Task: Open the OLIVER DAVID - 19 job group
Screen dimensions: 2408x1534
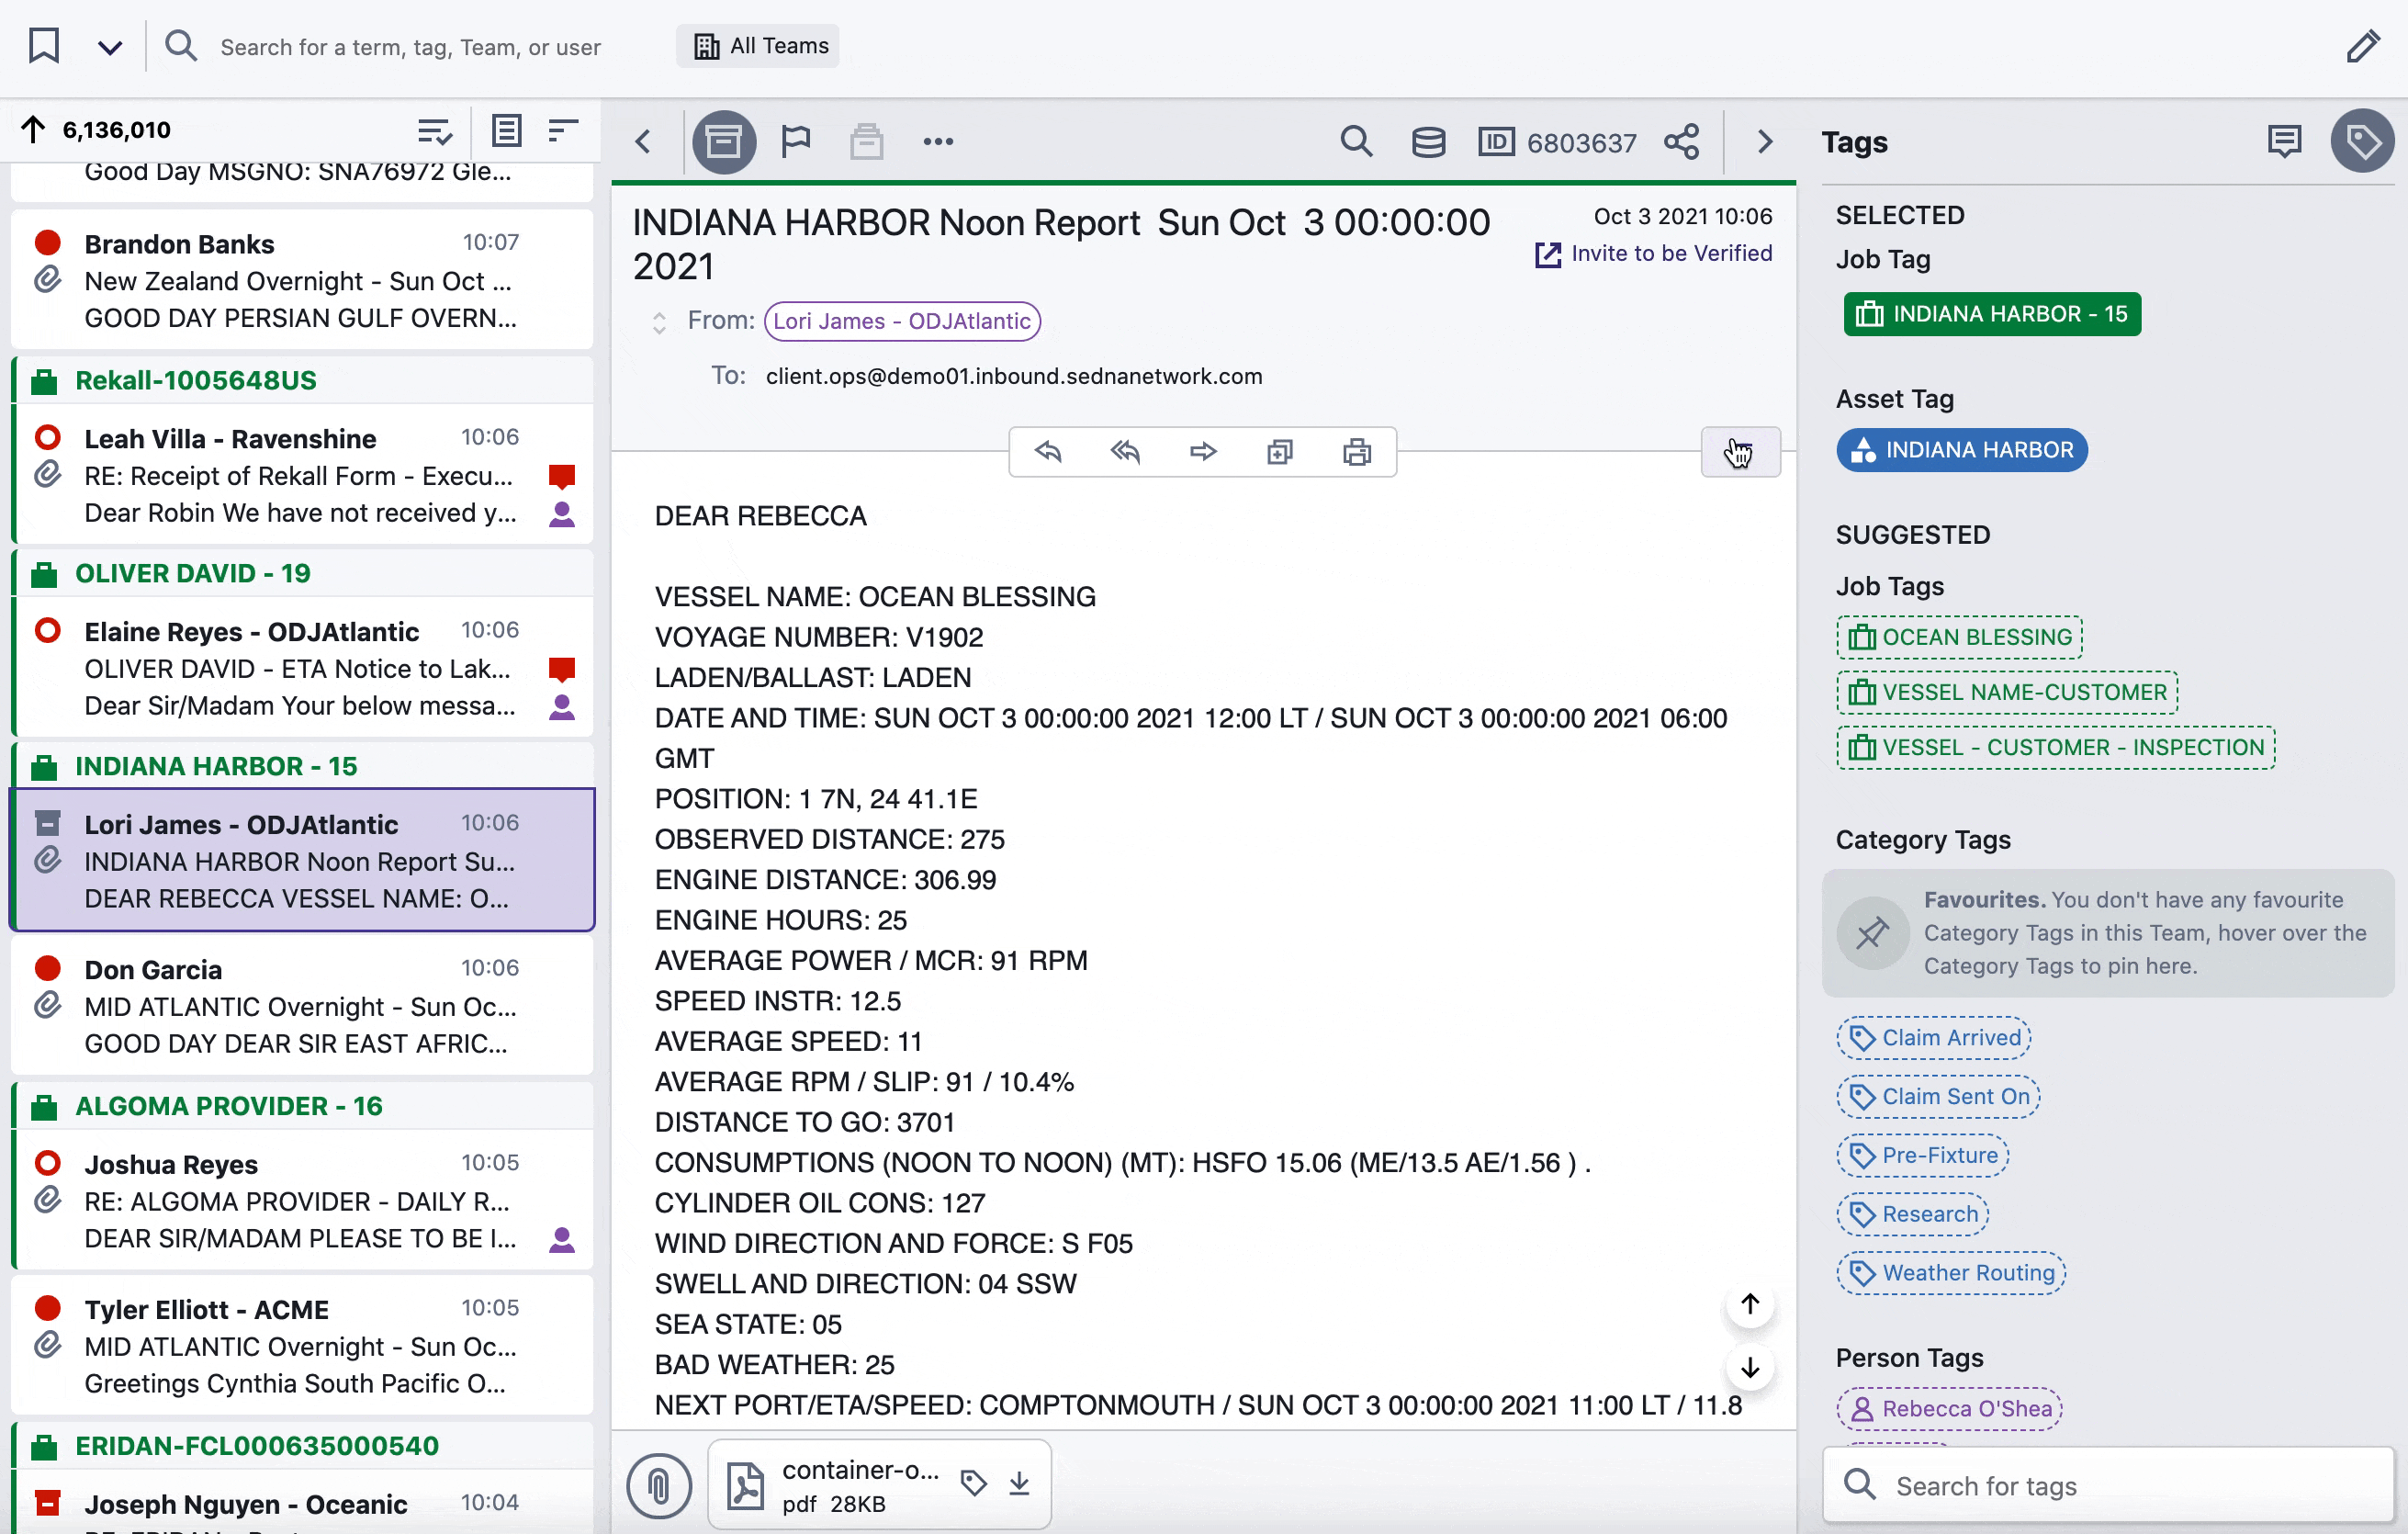Action: coord(302,574)
